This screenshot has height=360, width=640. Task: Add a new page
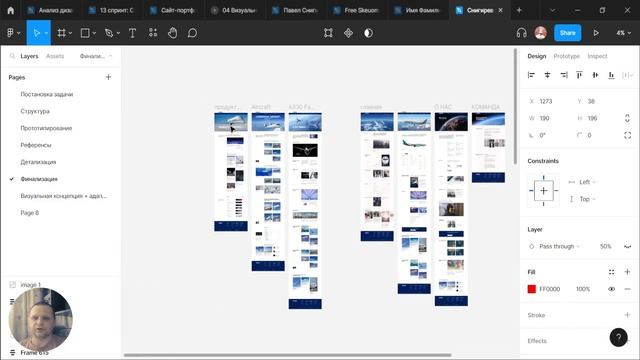pyautogui.click(x=108, y=77)
